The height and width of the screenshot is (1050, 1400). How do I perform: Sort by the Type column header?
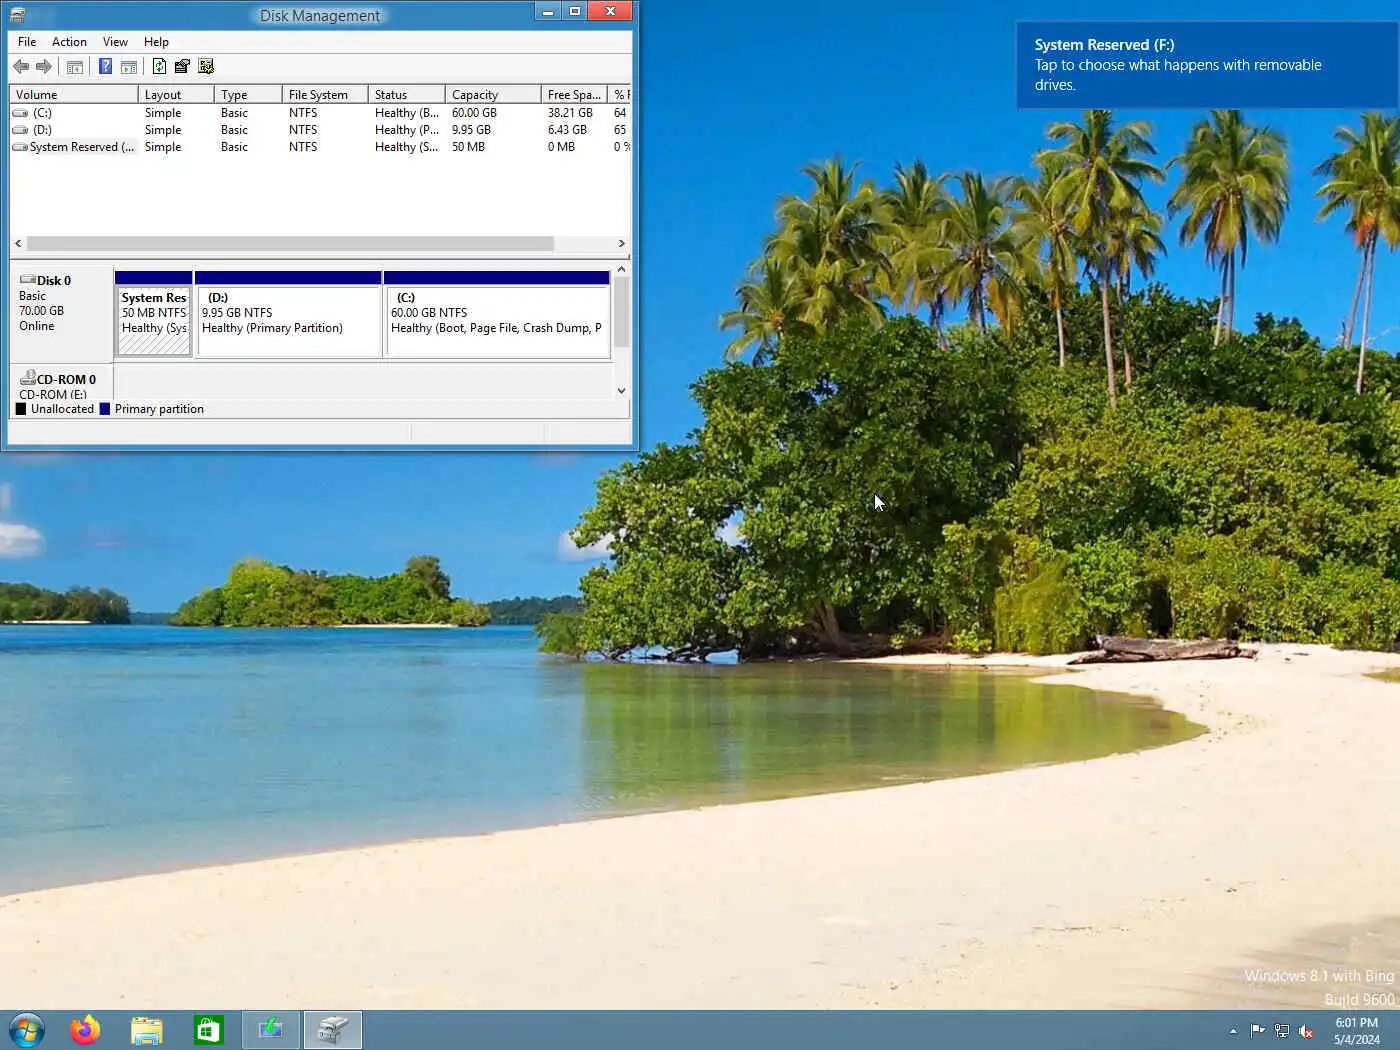[x=248, y=95]
